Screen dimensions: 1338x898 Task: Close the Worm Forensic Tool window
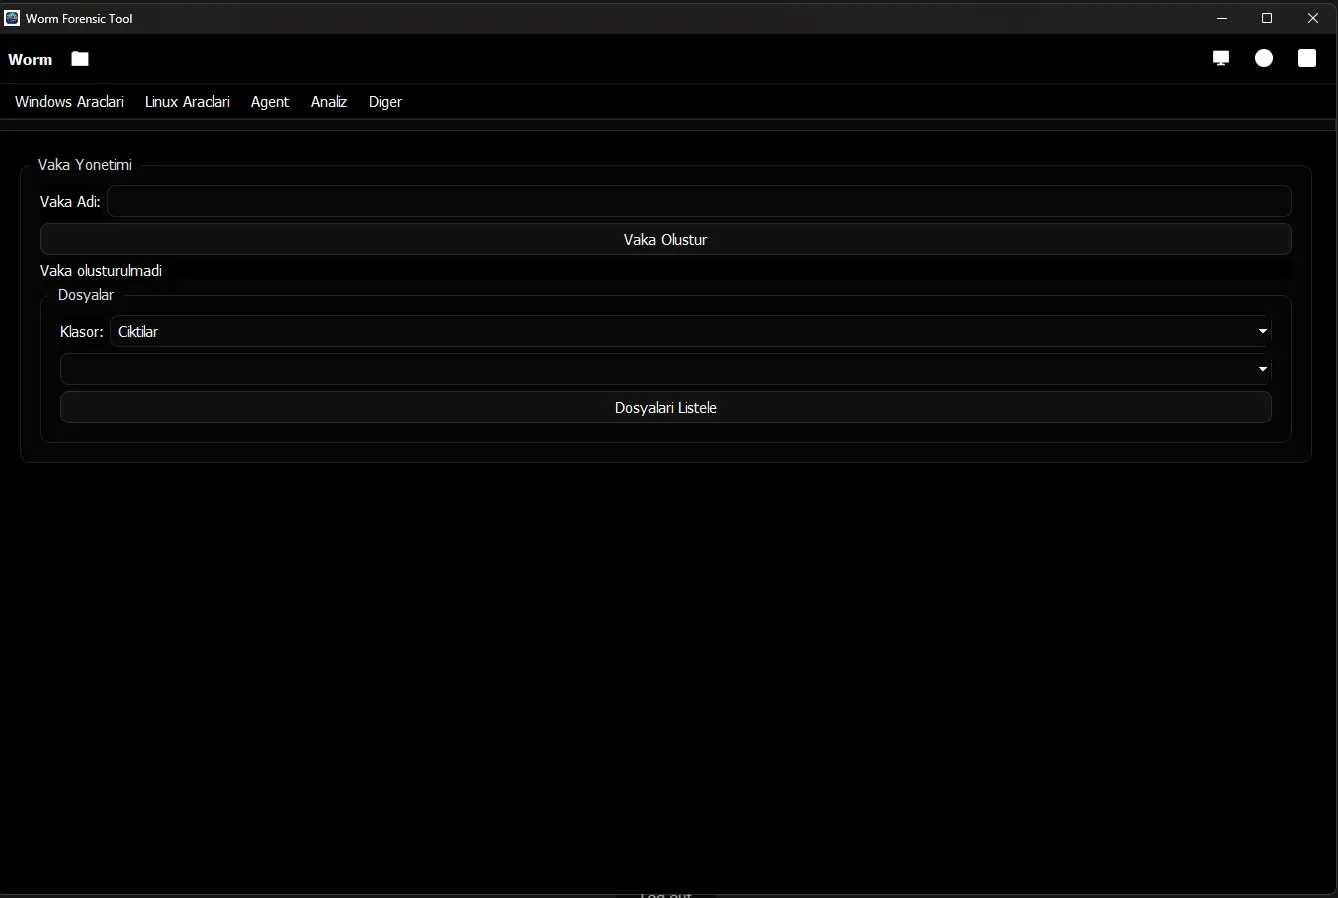(x=1313, y=18)
